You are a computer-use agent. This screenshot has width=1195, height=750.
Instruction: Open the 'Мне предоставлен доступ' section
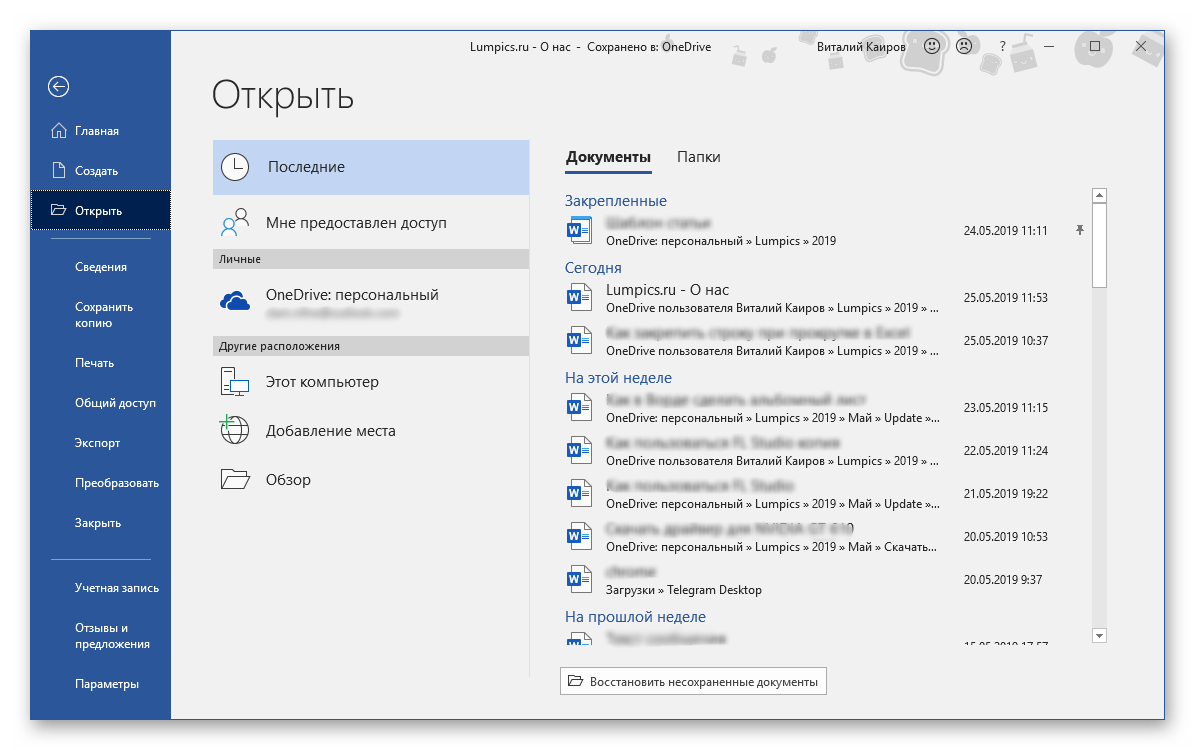tap(355, 223)
